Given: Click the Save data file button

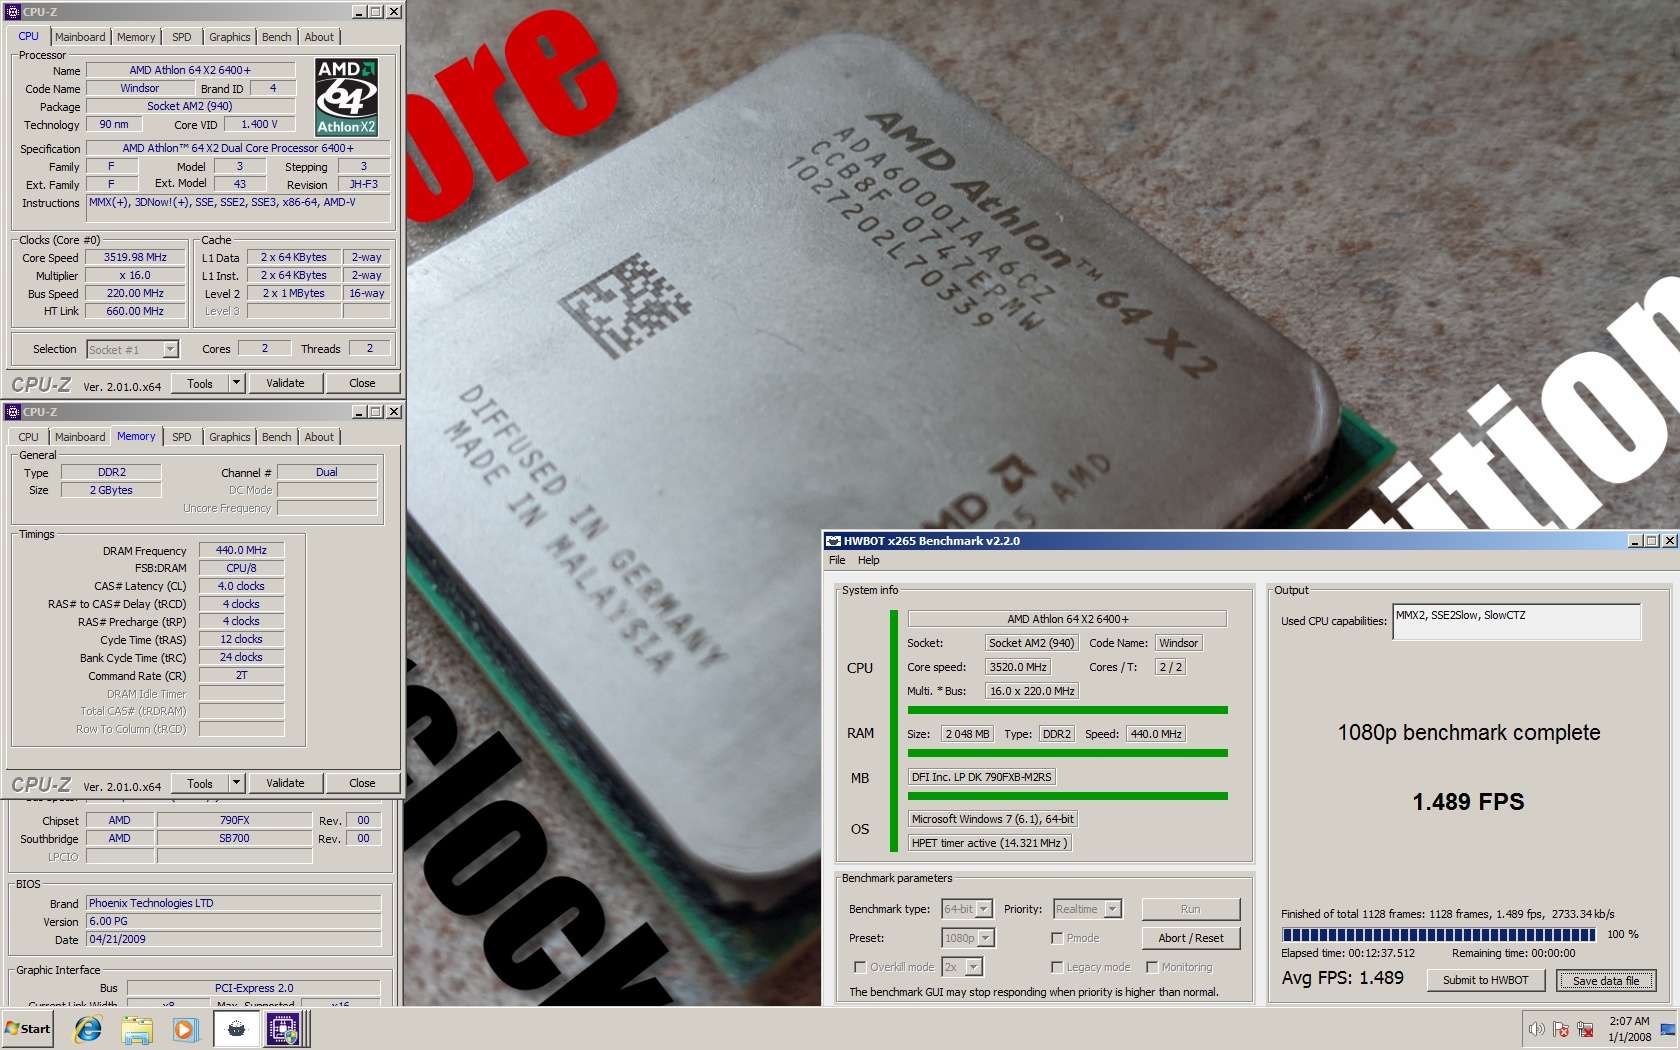Looking at the screenshot, I should [x=1605, y=980].
